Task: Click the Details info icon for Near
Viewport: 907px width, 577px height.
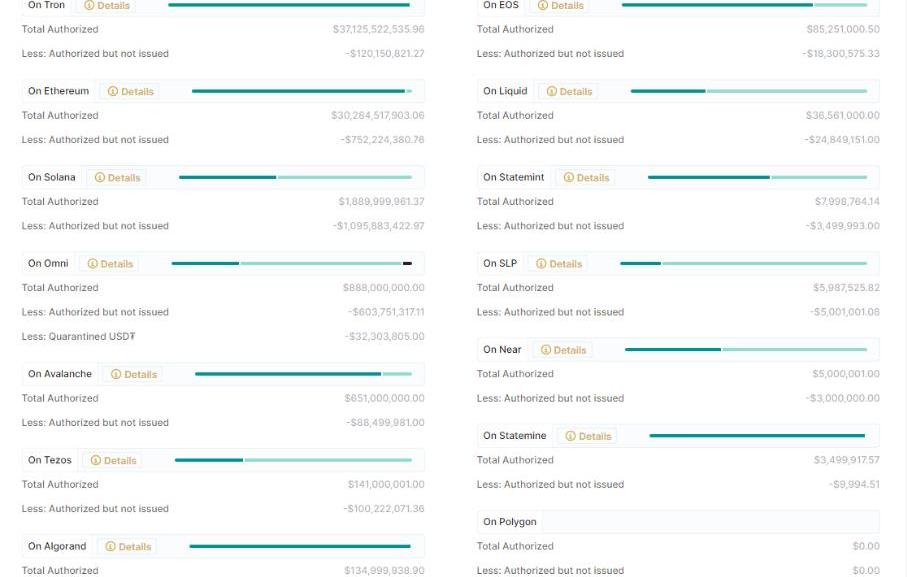Action: [x=545, y=350]
